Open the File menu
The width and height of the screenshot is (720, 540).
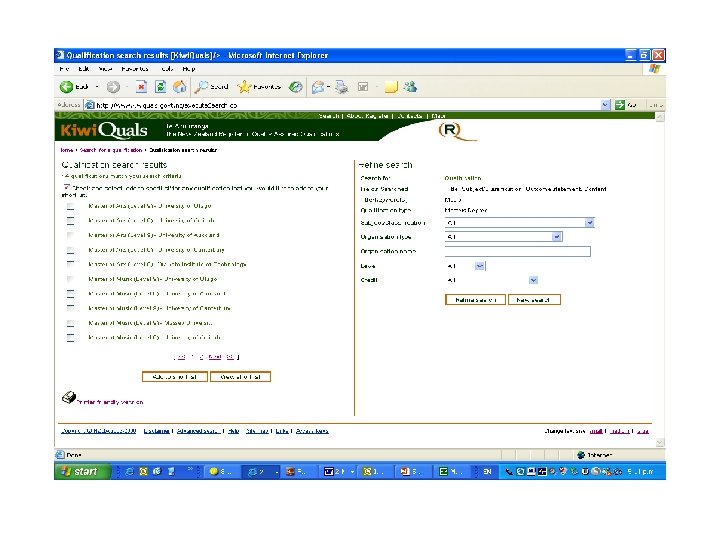[x=64, y=69]
